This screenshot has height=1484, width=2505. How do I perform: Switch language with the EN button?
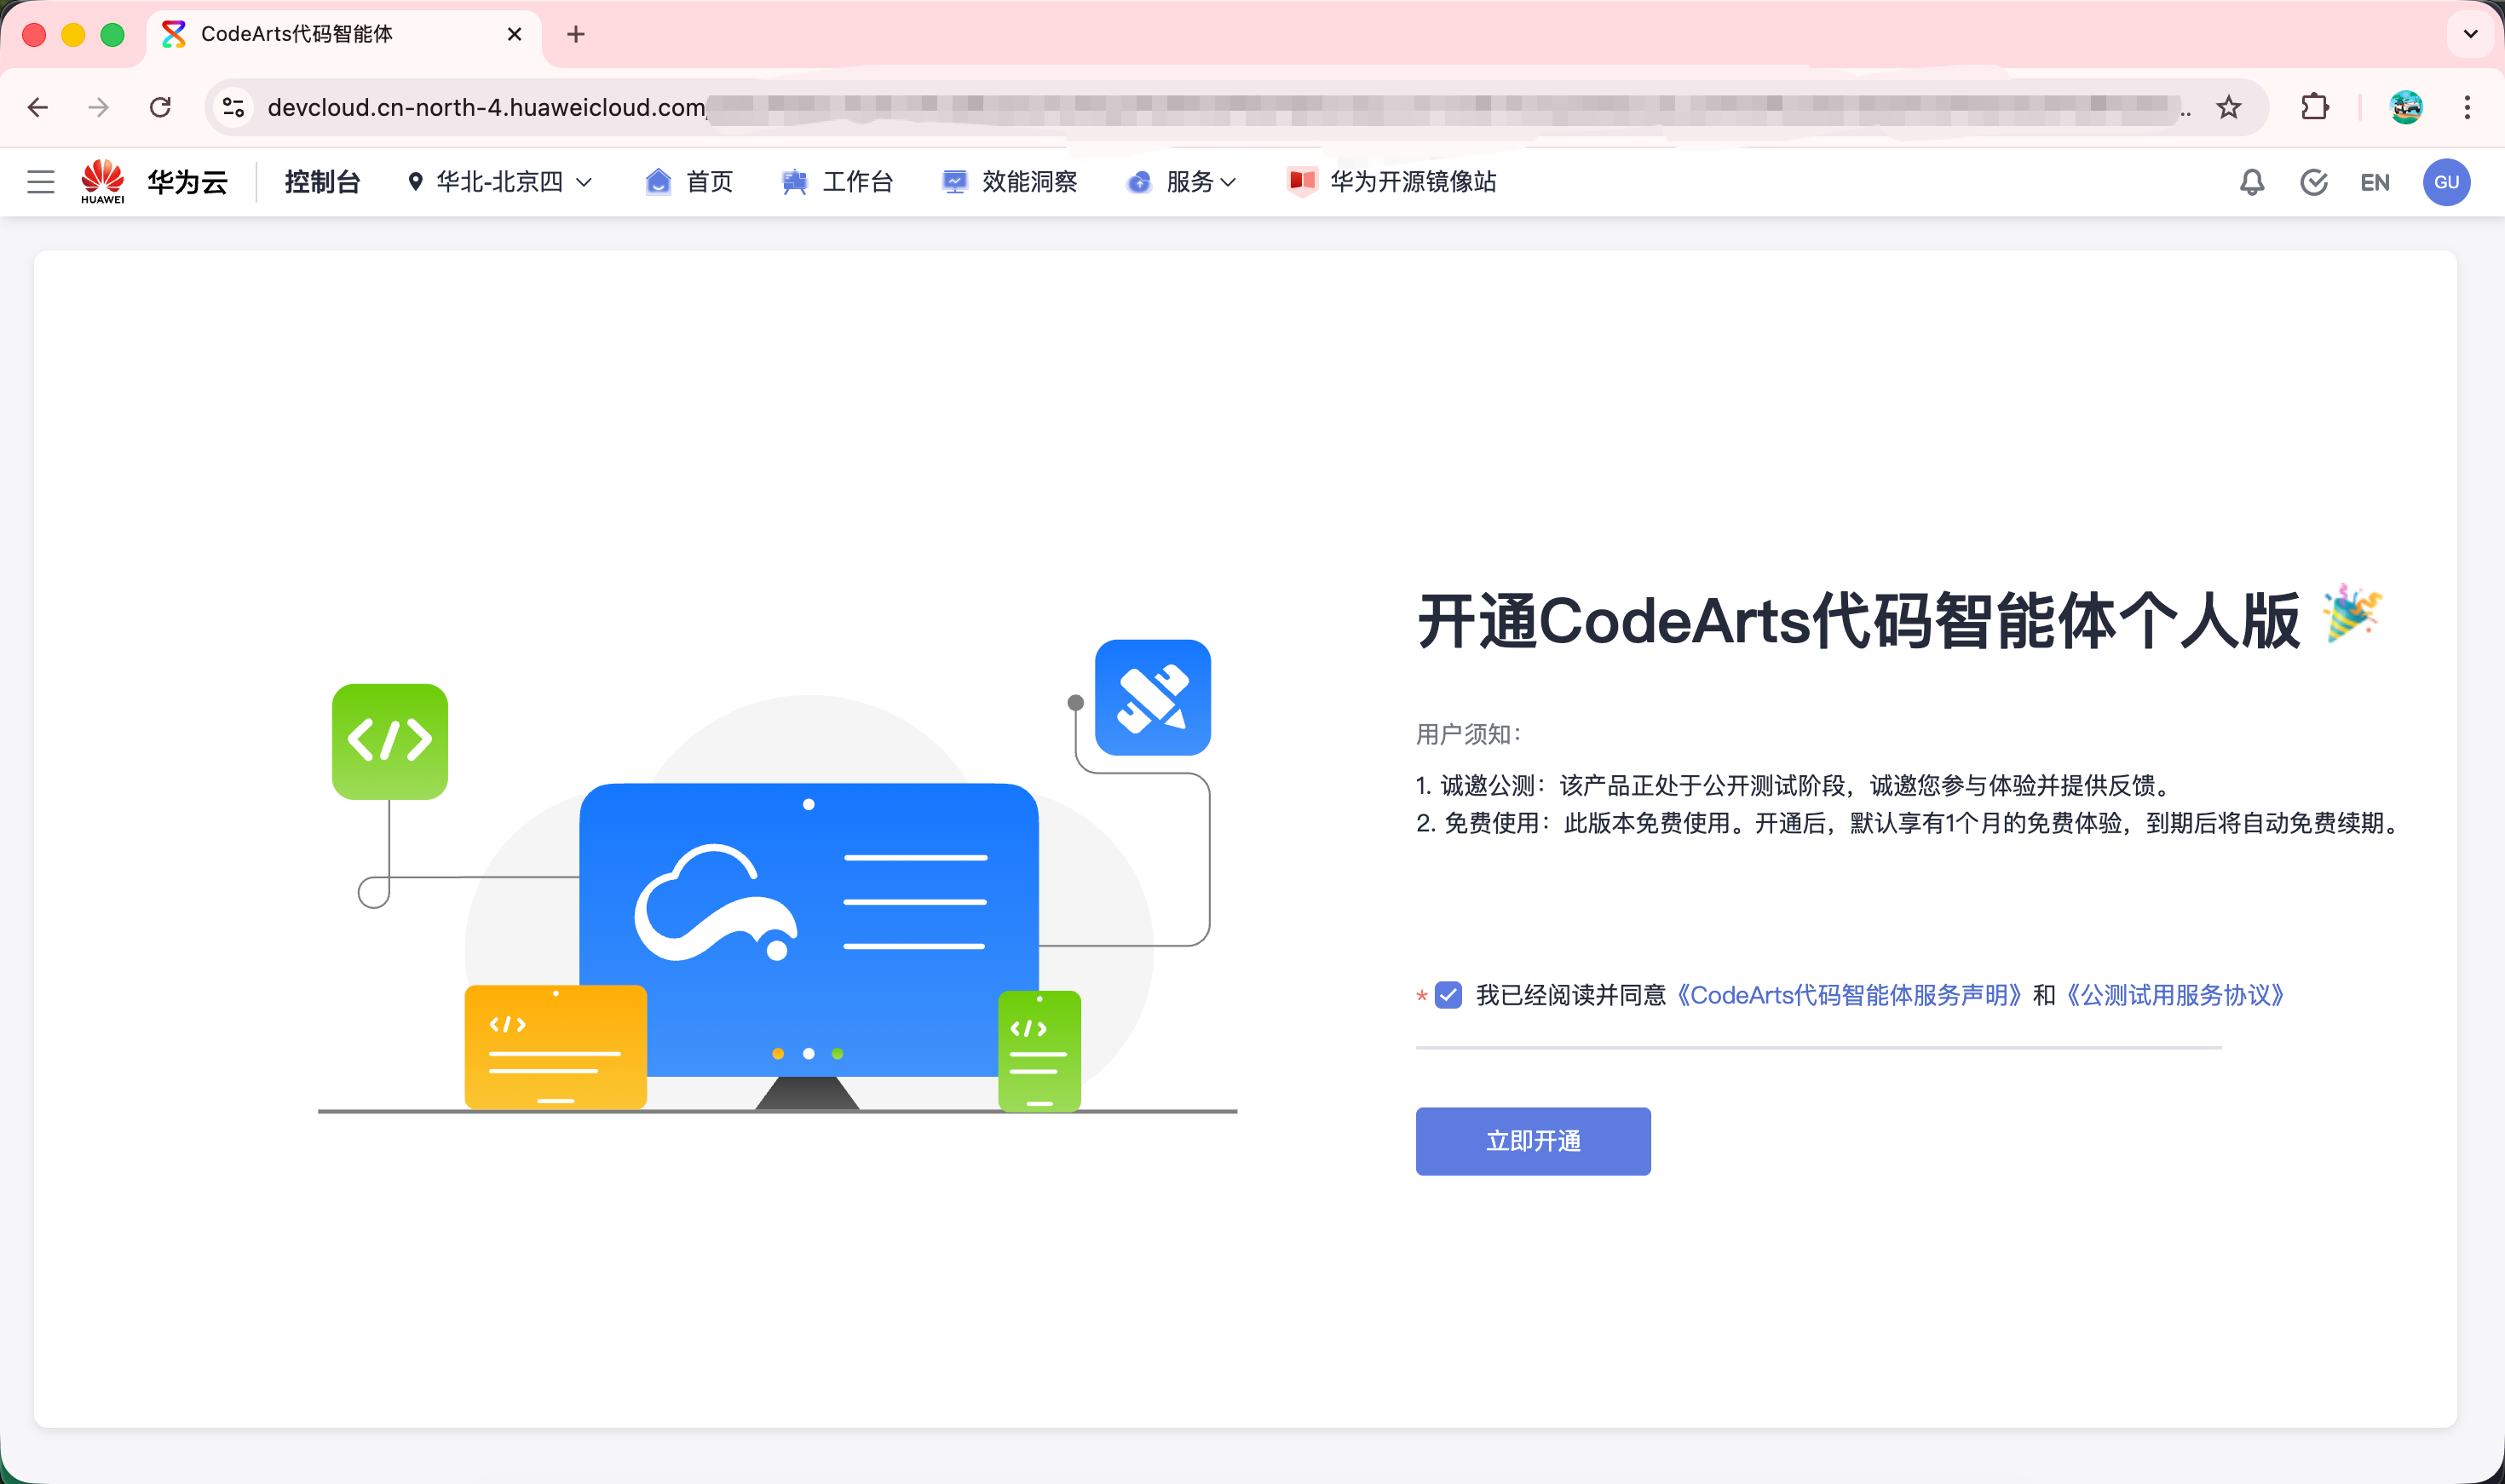pyautogui.click(x=2374, y=182)
